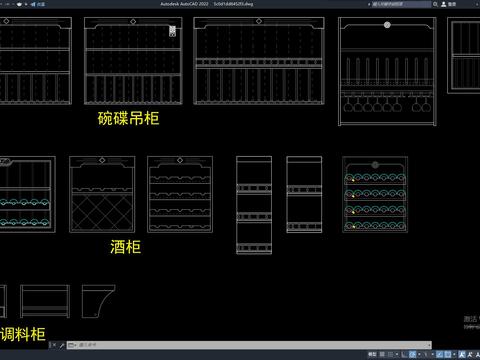480x360 pixels.
Task: Open command line customize wrench icon
Action: pos(62,345)
